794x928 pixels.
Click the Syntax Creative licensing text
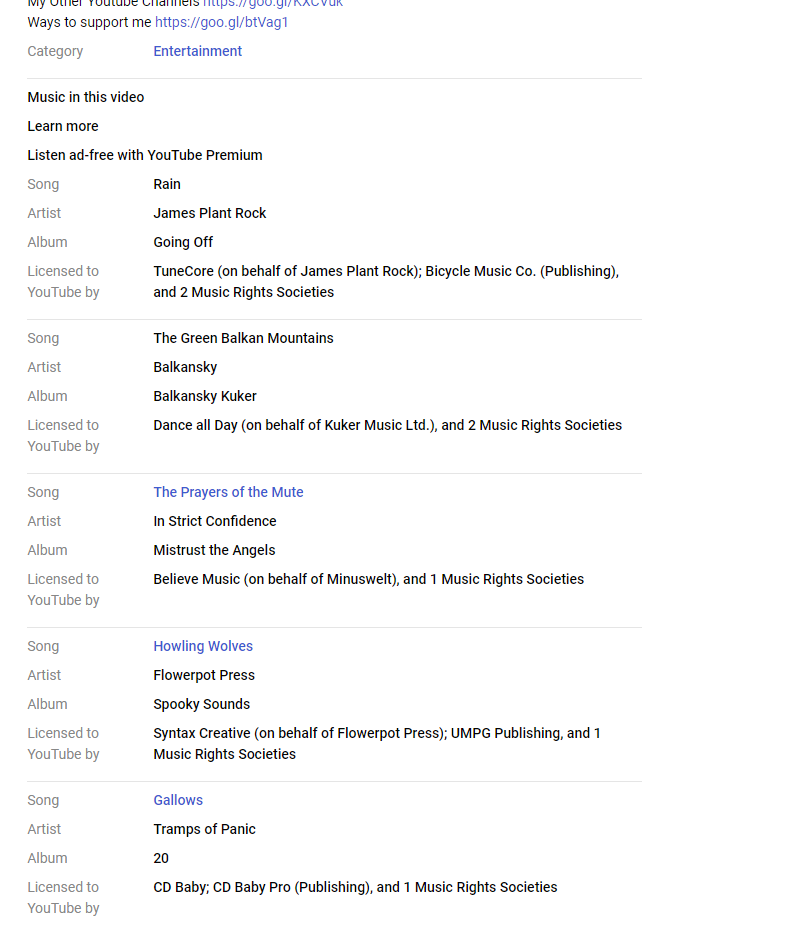tap(377, 744)
